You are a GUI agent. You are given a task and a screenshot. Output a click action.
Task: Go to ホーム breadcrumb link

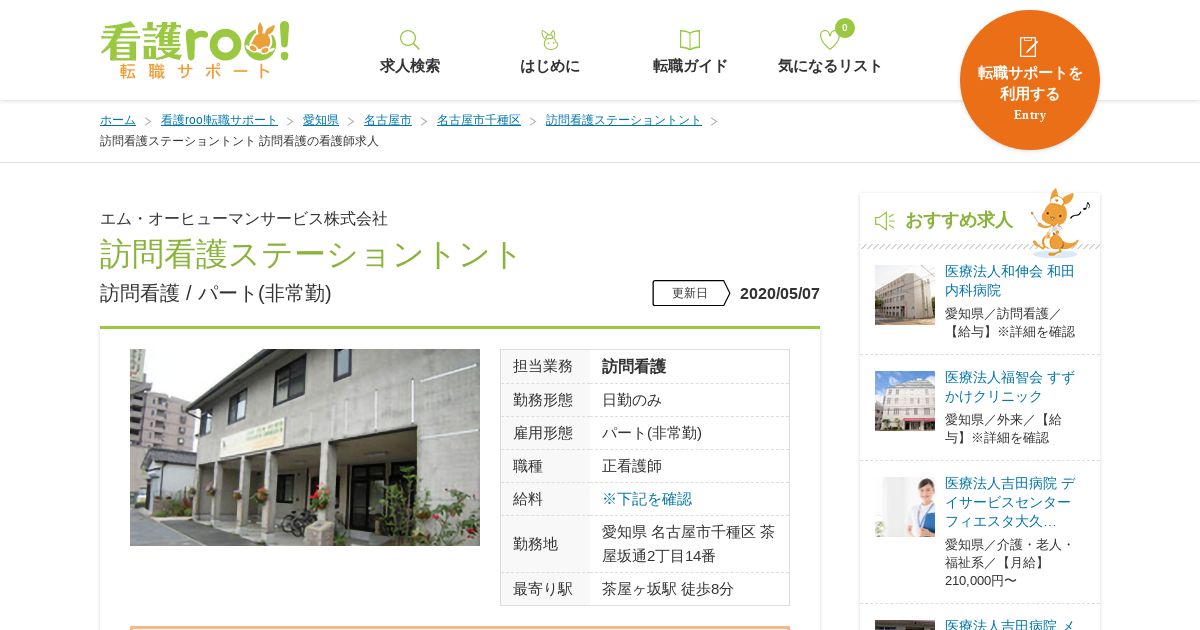point(118,120)
